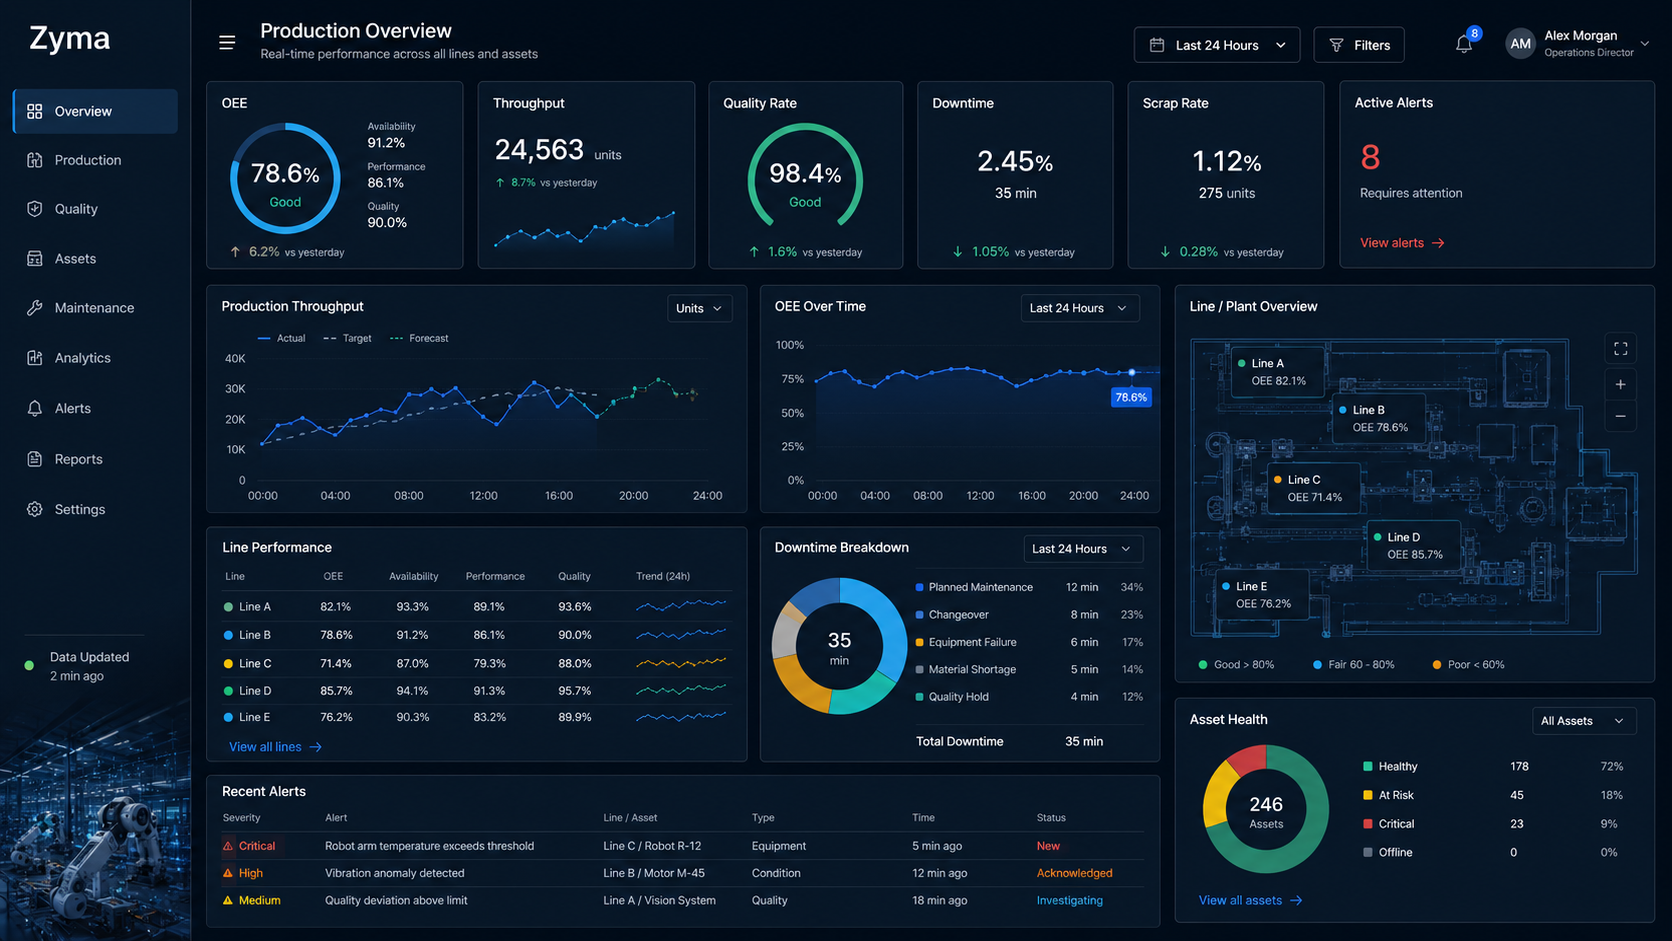Screen dimensions: 1672x941
Task: Click the Analytics chart icon
Action: (x=35, y=358)
